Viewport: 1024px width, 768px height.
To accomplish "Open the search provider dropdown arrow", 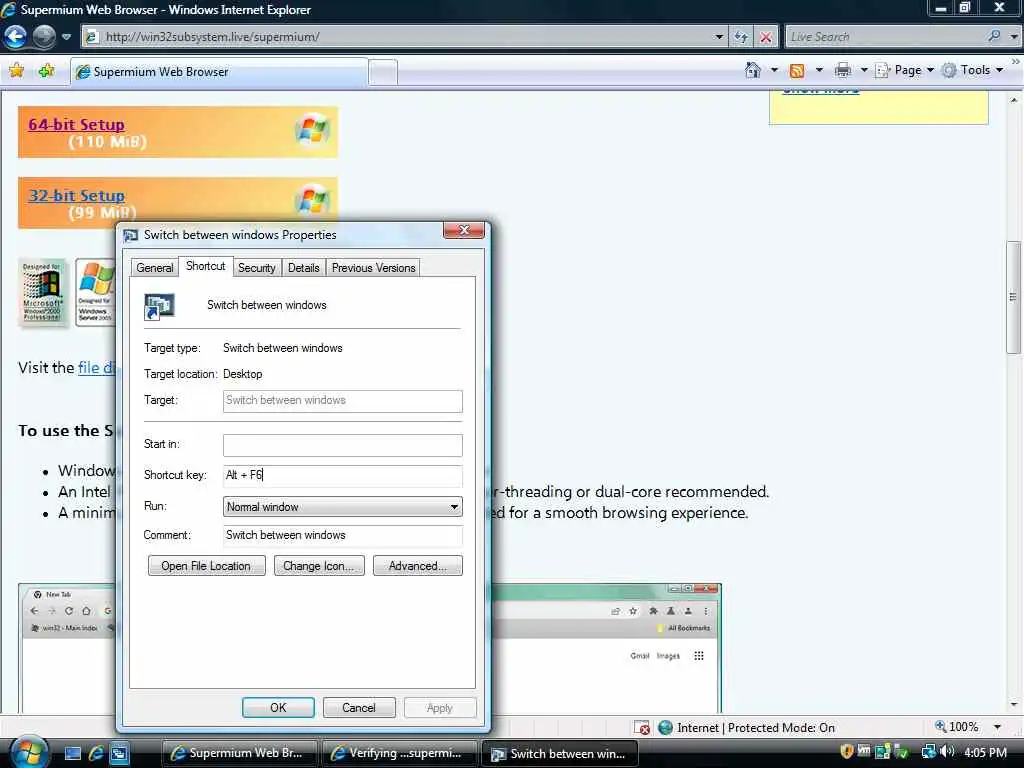I will (x=1014, y=37).
